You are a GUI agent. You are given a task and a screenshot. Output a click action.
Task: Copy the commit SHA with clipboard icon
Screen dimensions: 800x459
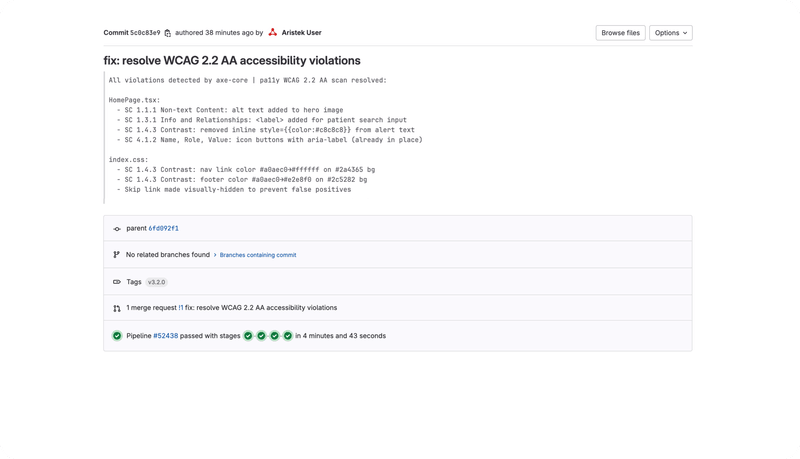pyautogui.click(x=167, y=33)
